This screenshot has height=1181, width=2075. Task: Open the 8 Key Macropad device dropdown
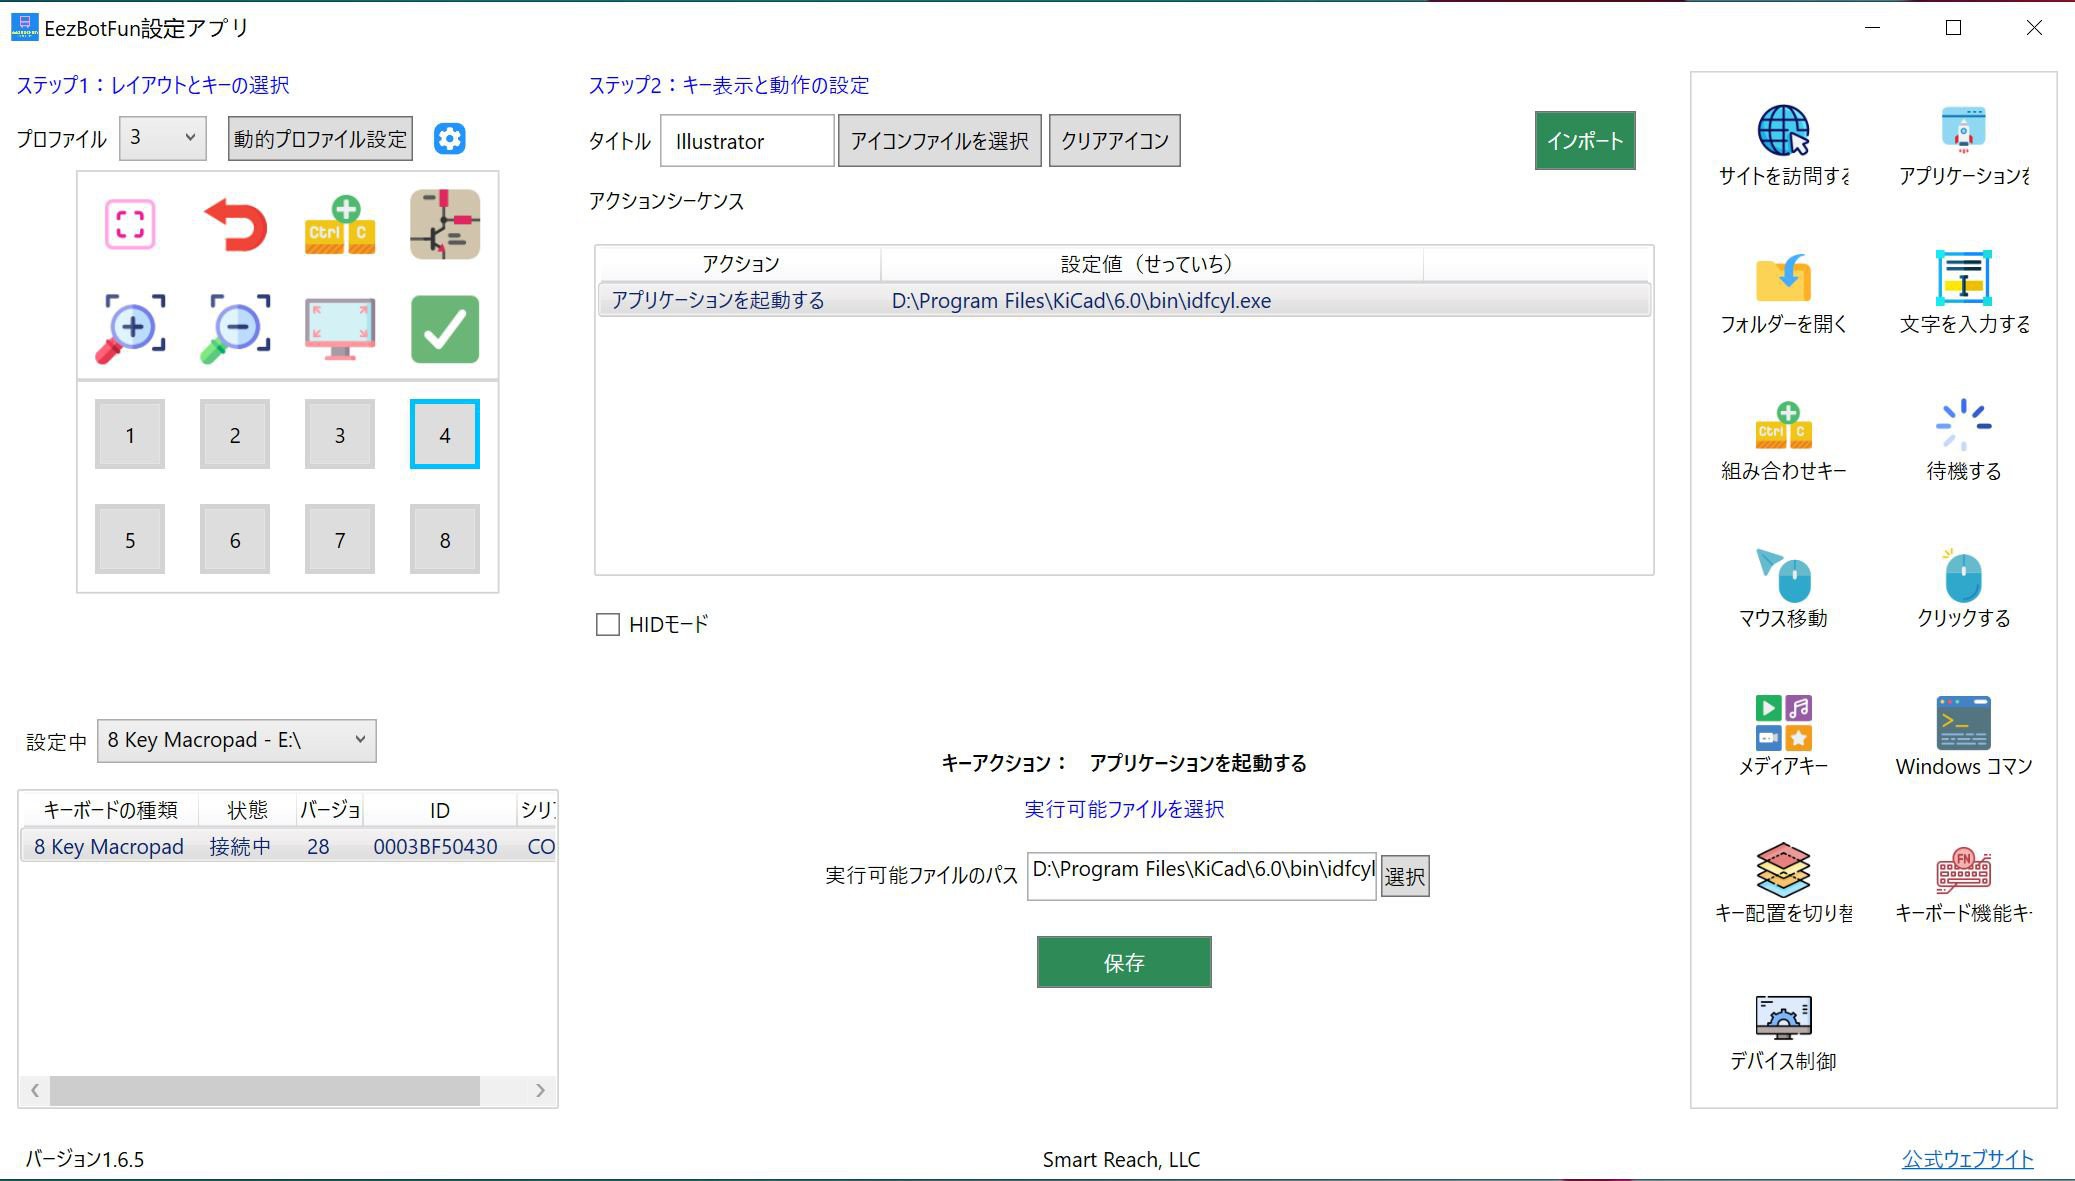[x=236, y=740]
